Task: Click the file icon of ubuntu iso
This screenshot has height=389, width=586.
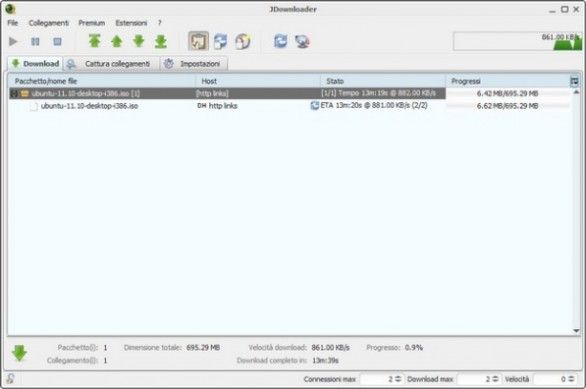Action: (34, 106)
